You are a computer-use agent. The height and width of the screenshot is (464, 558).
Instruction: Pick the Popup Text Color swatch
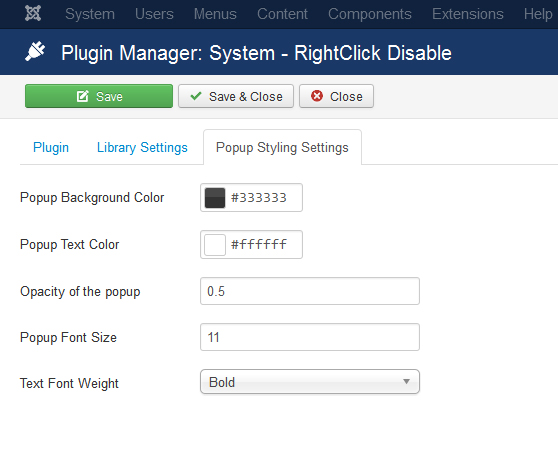coord(215,245)
